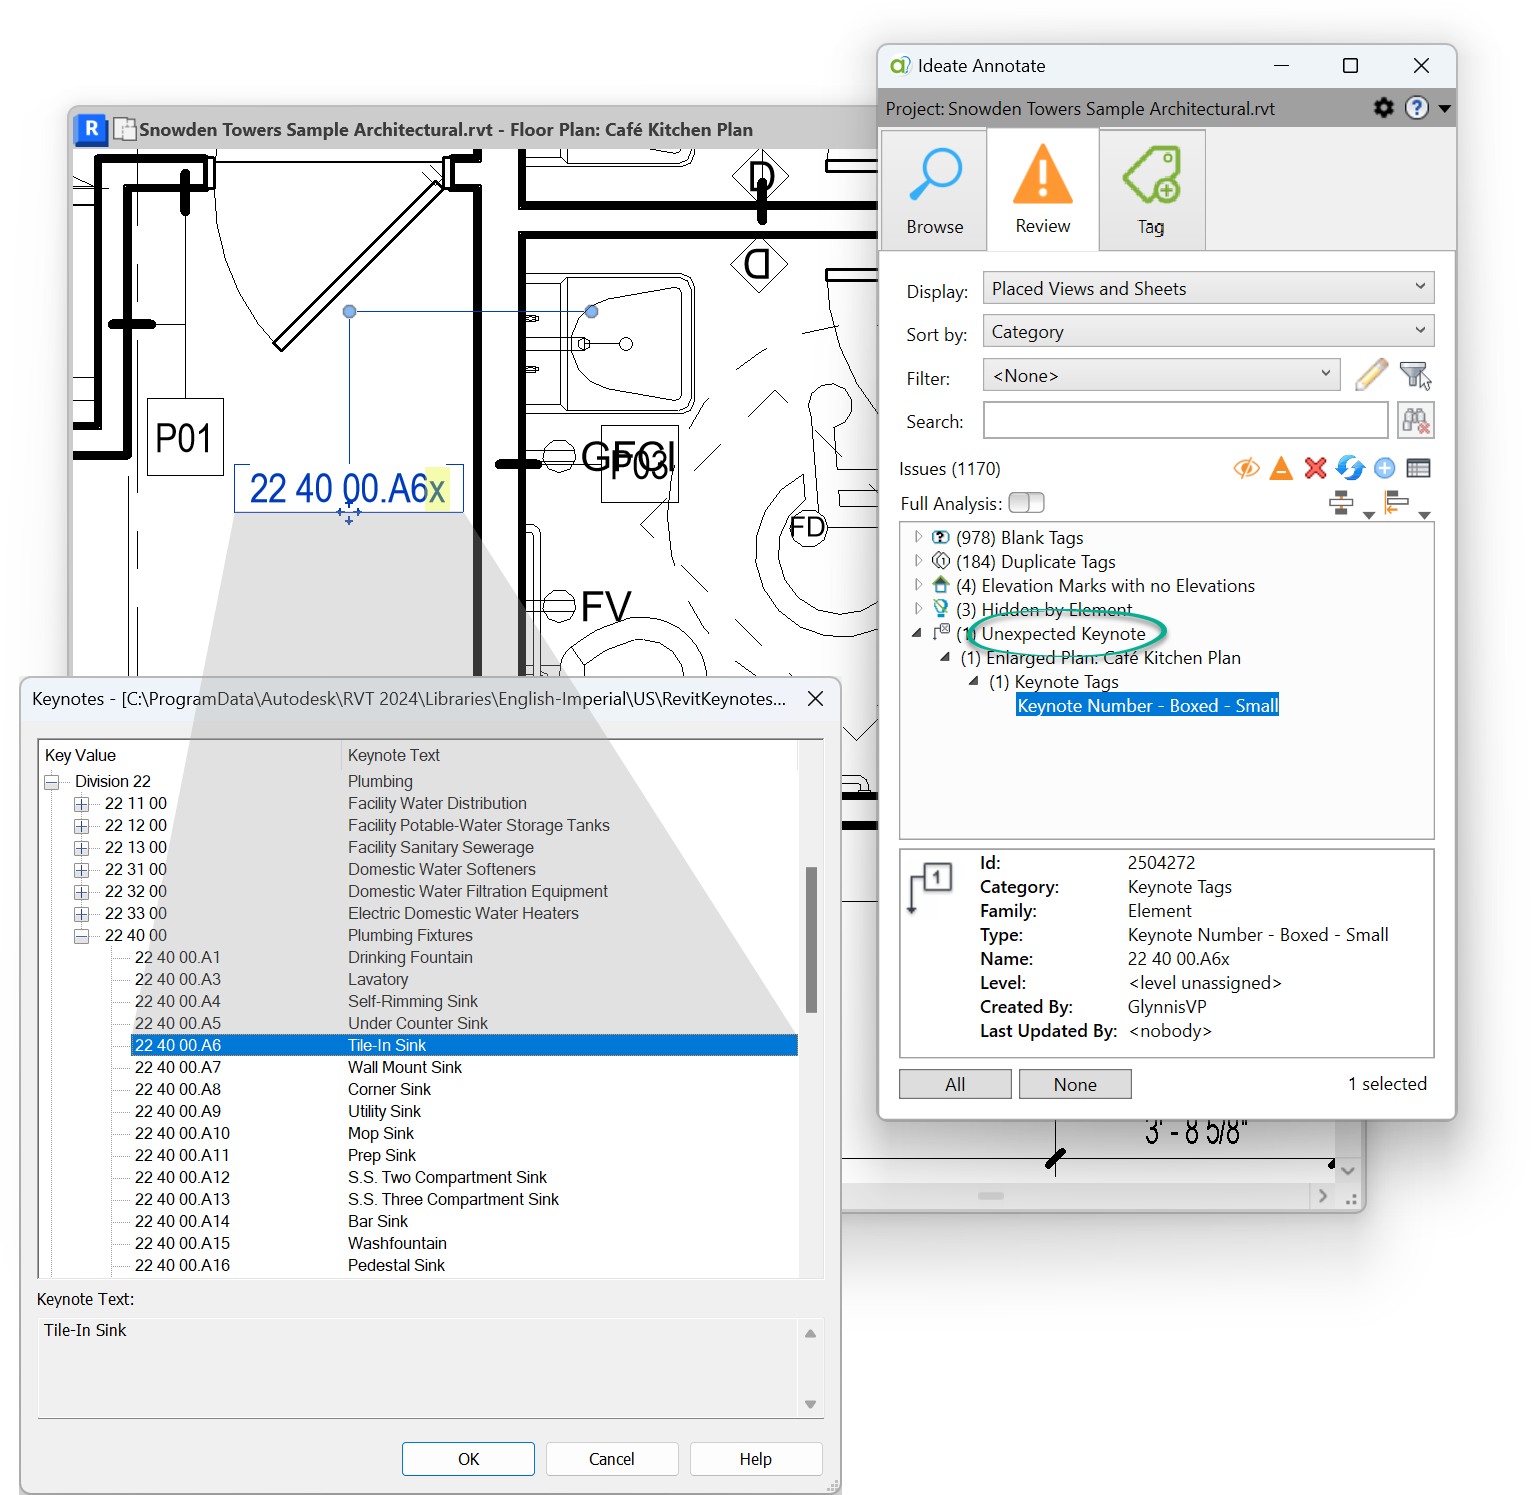Confirm the Keynotes dialog with OK
This screenshot has height=1495, width=1531.
tap(468, 1459)
